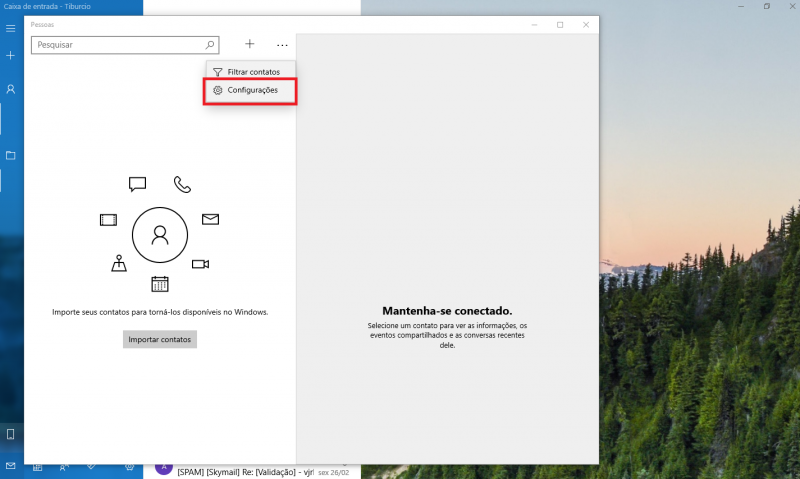Expand the Mail app hamburger menu
Viewport: 800px width, 479px height.
tap(11, 29)
